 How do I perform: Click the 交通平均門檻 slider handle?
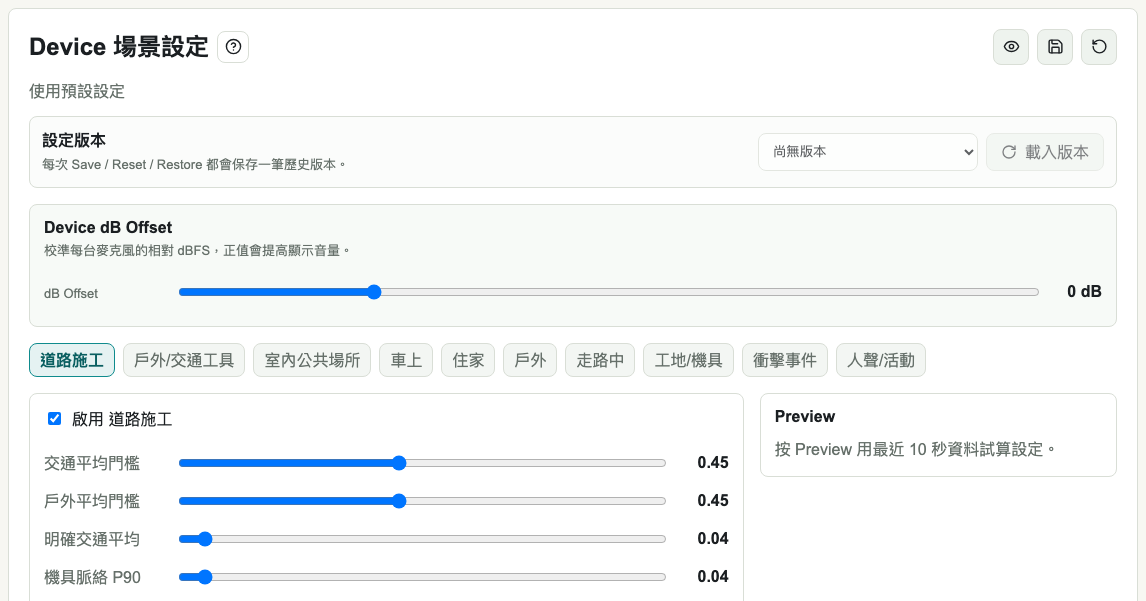click(x=399, y=463)
